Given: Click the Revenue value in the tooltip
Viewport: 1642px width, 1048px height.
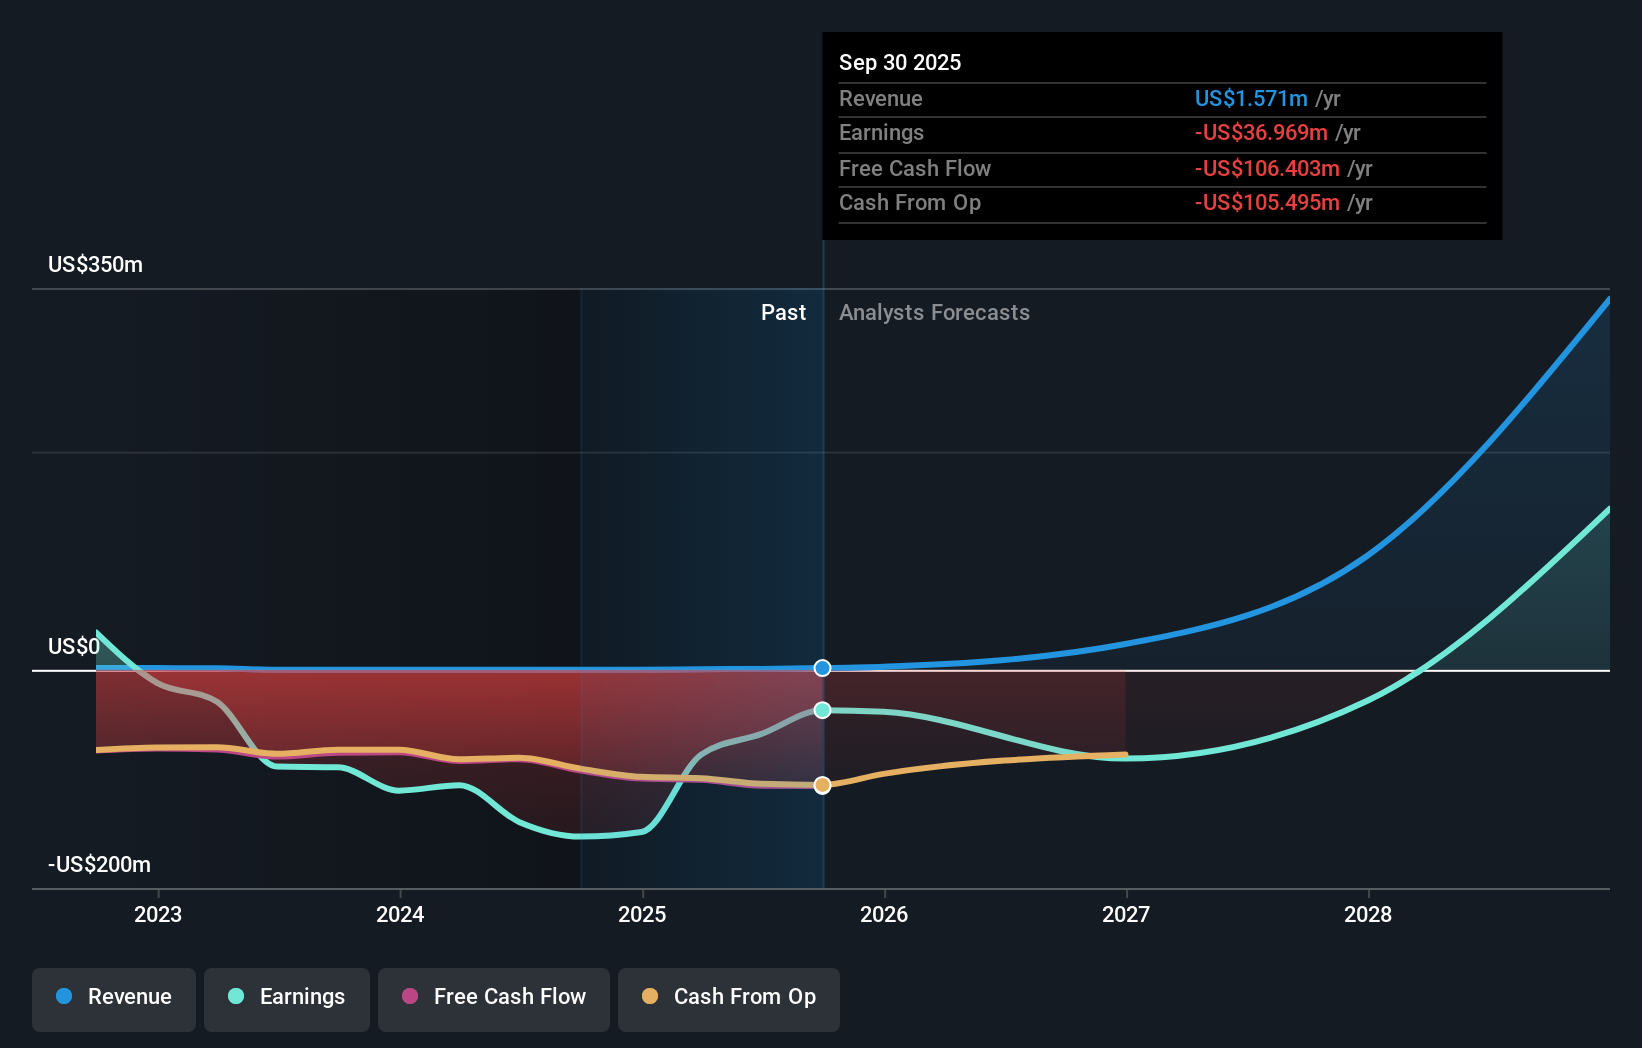Looking at the screenshot, I should click(1250, 99).
